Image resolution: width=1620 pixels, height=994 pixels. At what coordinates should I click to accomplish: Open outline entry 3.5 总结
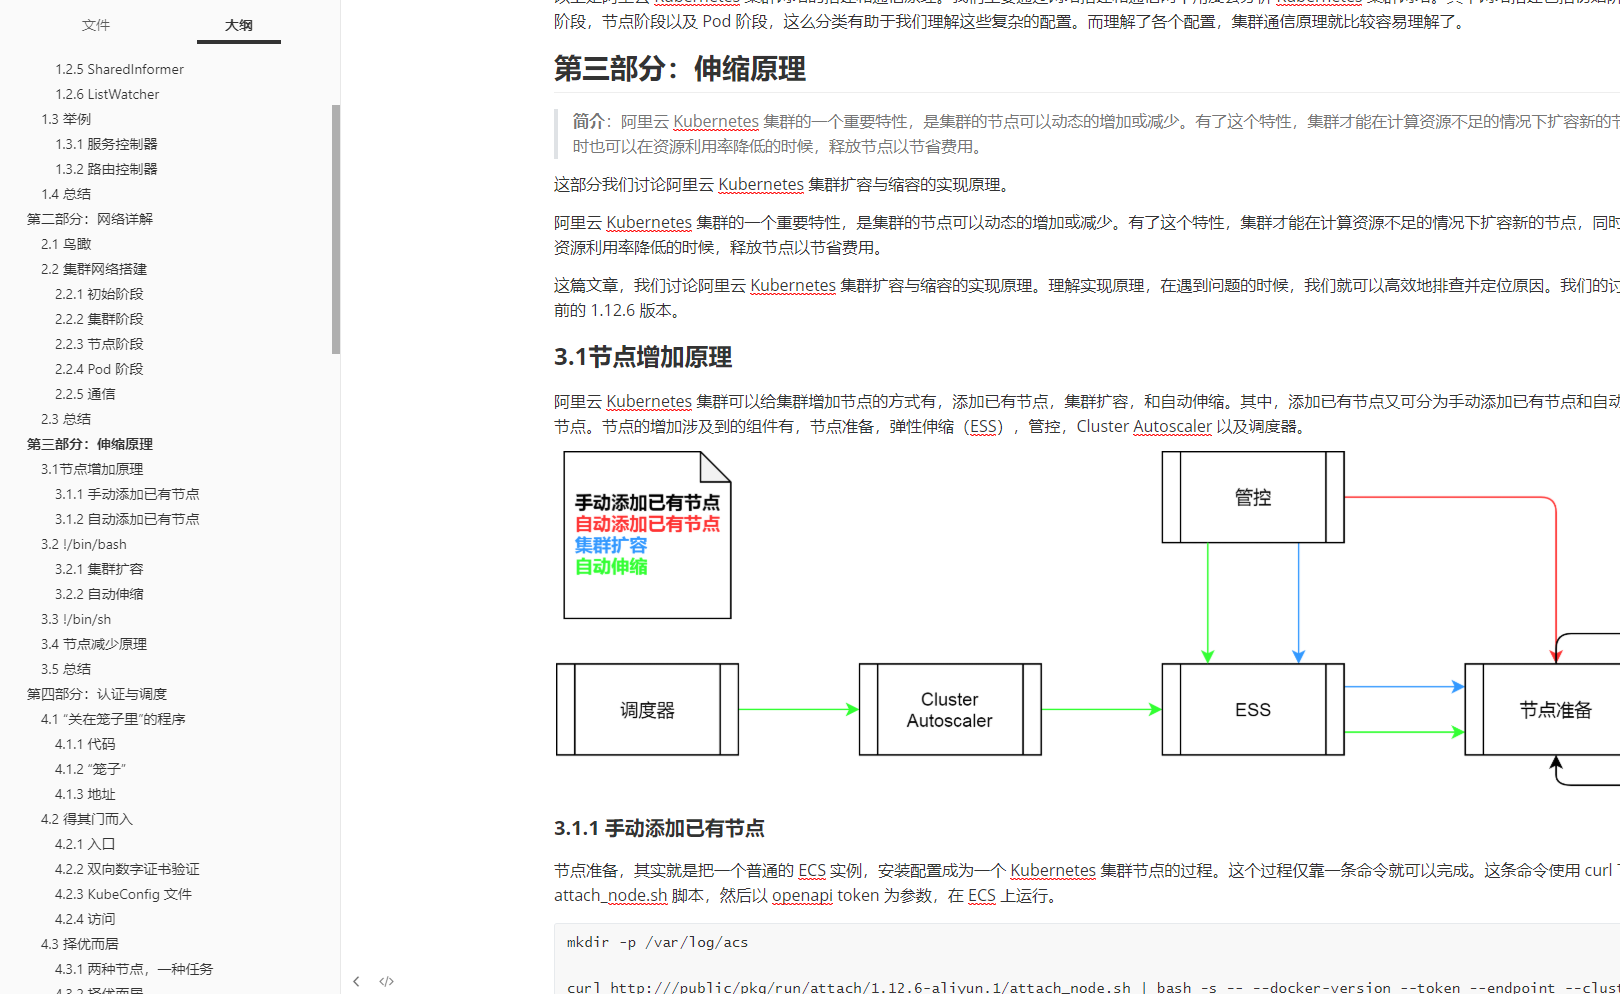pos(66,669)
